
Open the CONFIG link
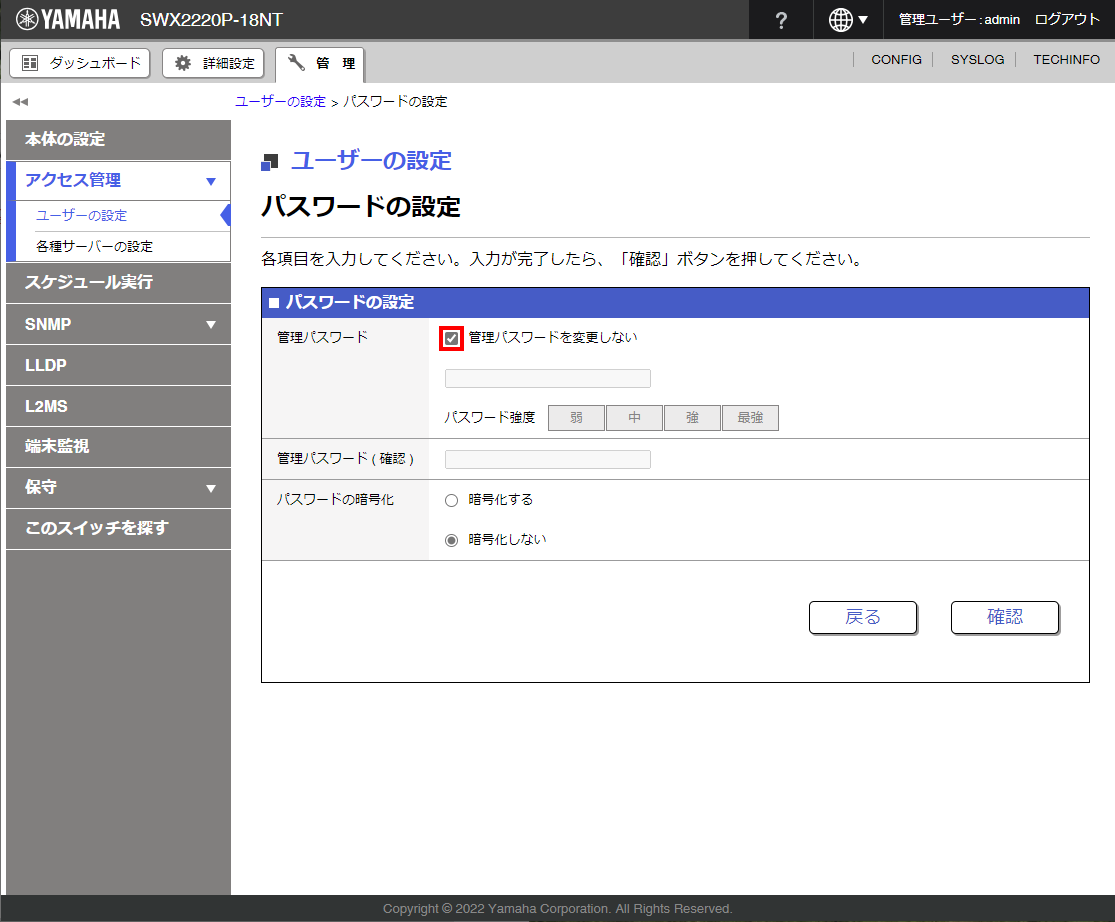(896, 60)
